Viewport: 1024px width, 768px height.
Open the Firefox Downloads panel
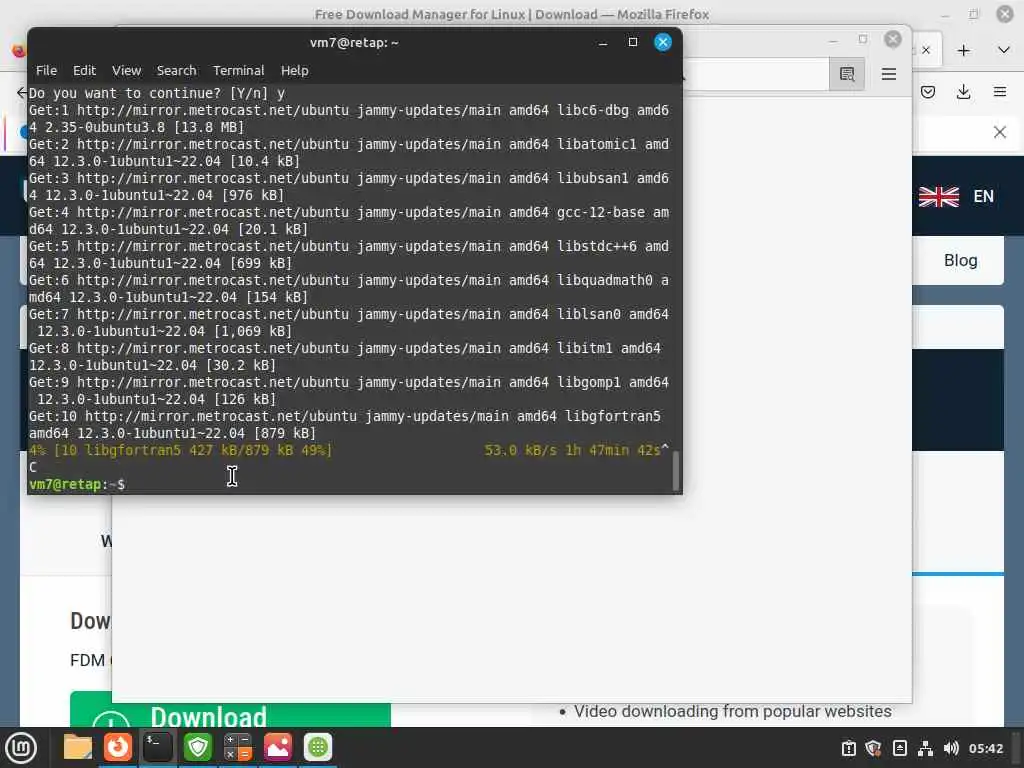(963, 92)
